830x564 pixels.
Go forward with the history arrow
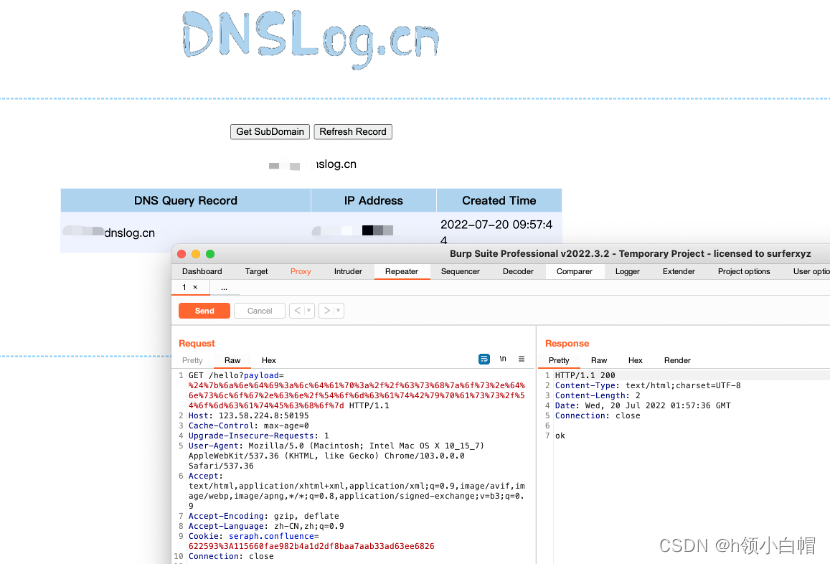click(327, 311)
